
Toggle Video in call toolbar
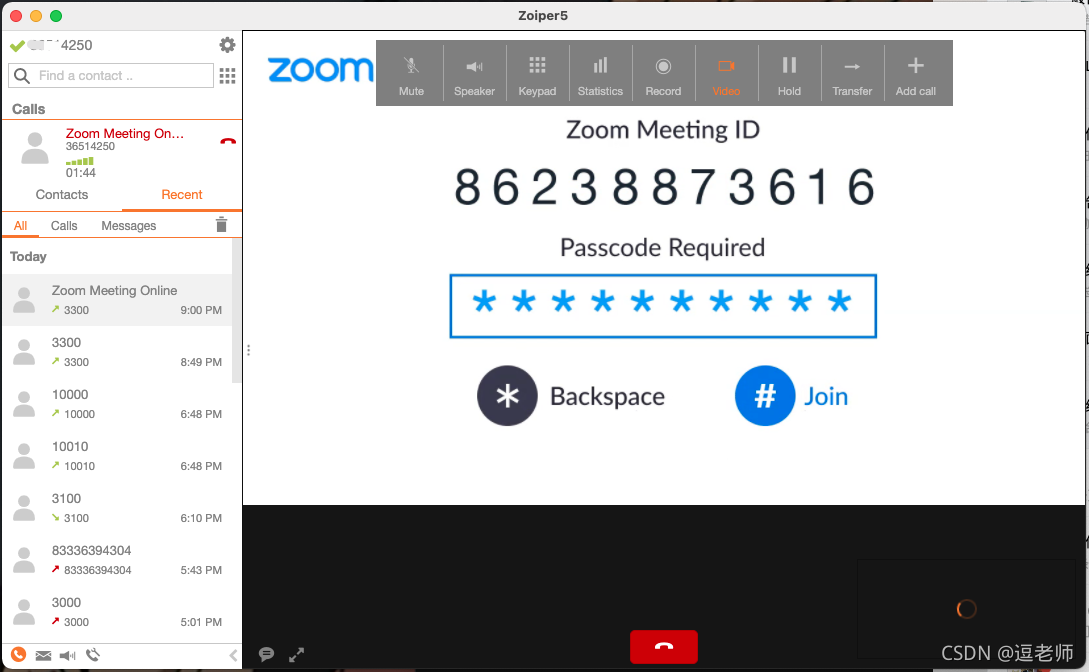point(726,74)
